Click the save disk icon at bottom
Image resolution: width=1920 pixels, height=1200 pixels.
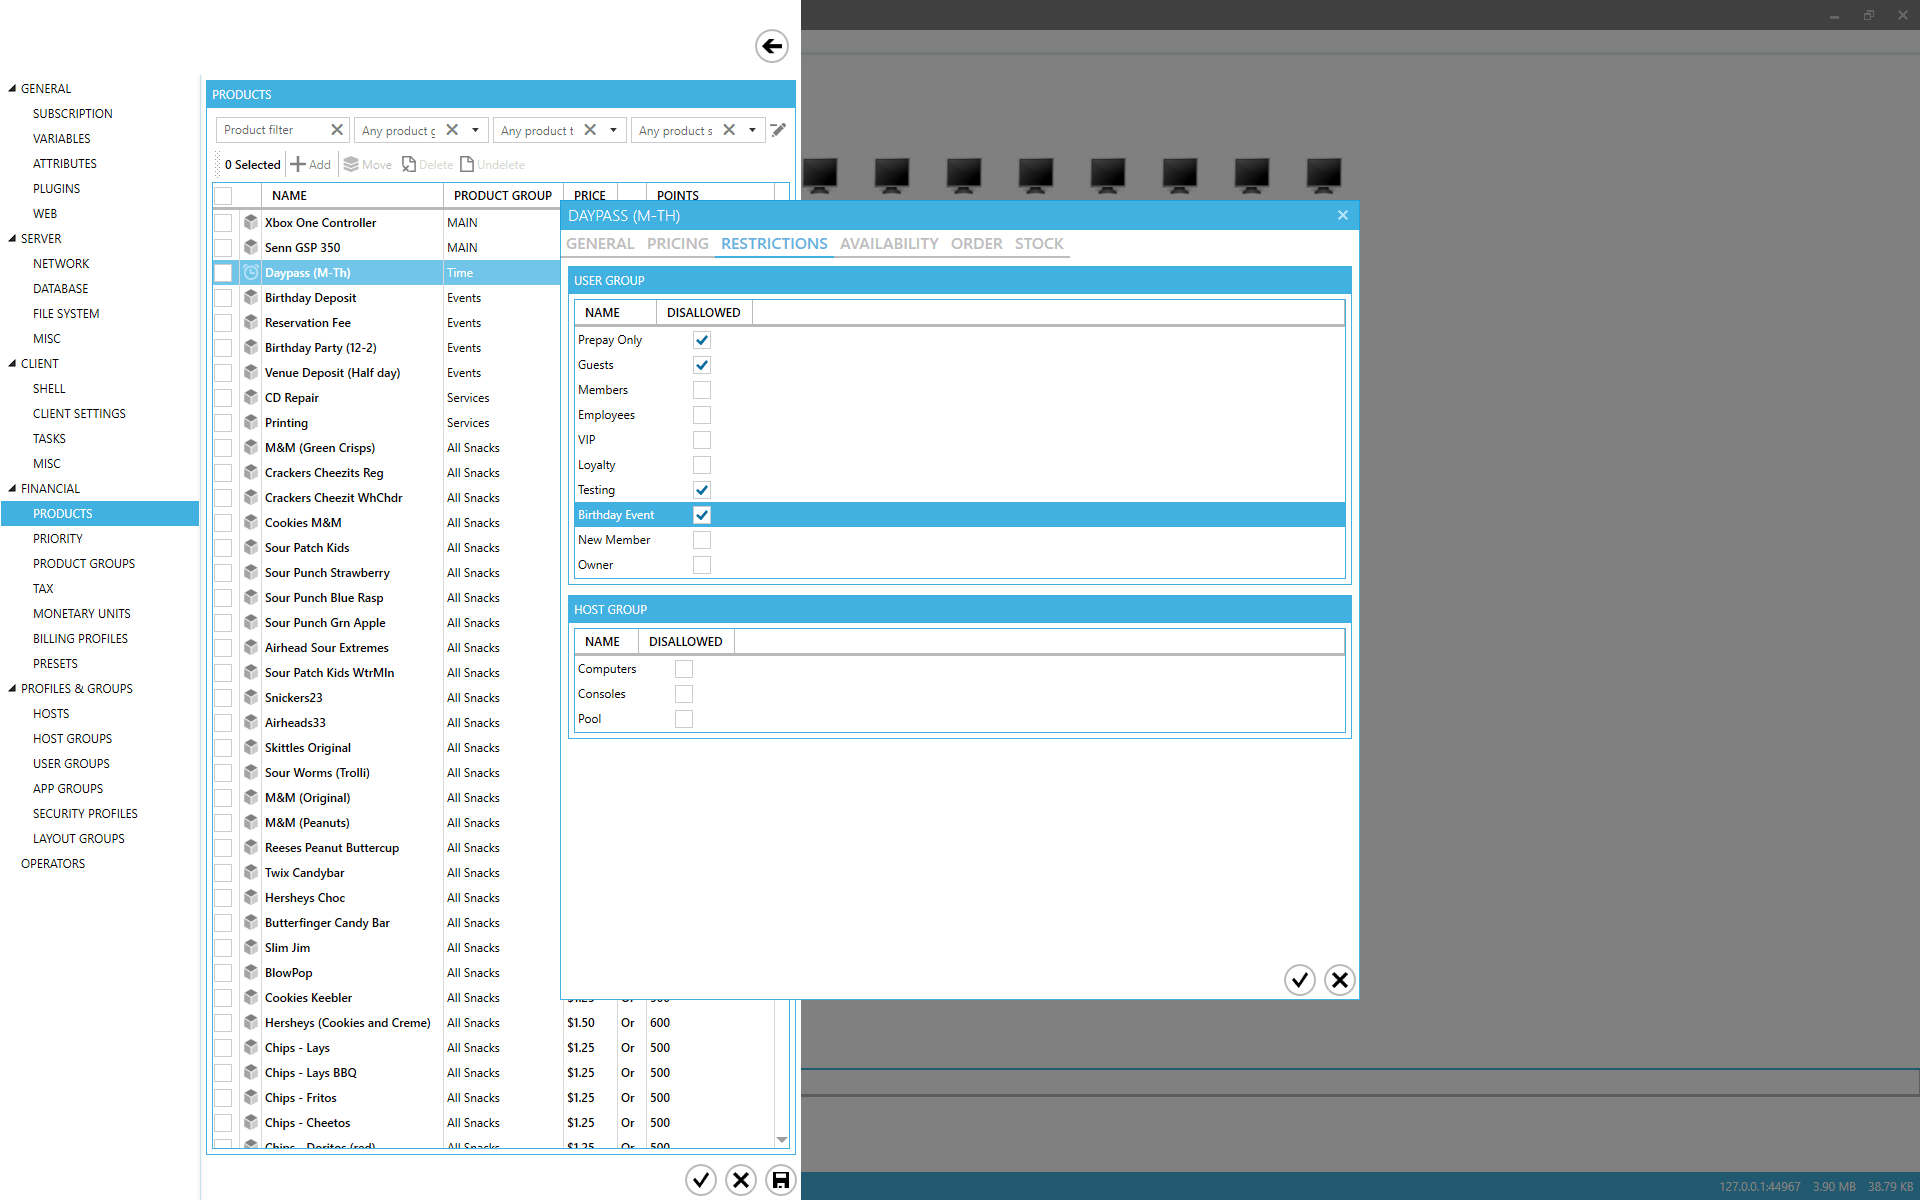pyautogui.click(x=780, y=1180)
